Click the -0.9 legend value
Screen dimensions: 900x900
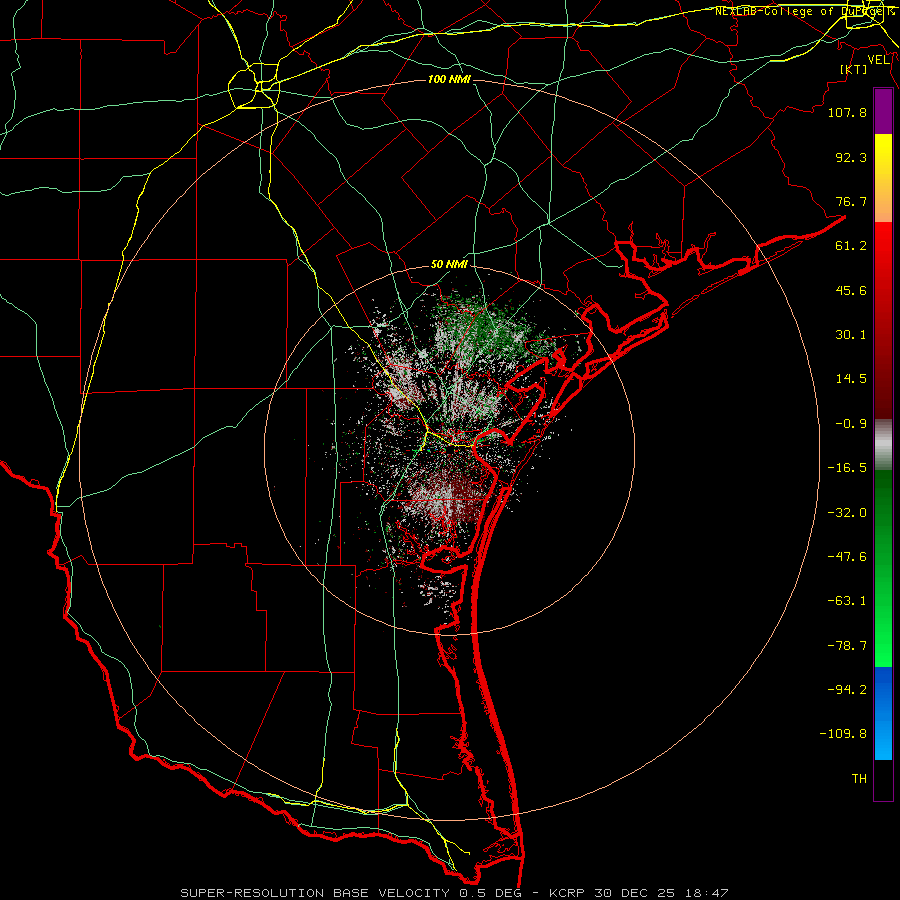click(851, 424)
